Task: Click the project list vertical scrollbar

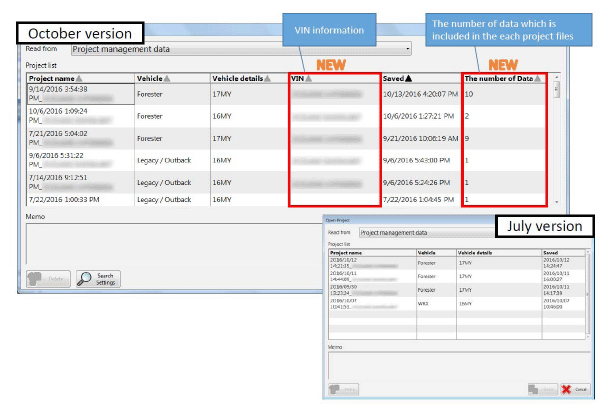Action: click(556, 140)
